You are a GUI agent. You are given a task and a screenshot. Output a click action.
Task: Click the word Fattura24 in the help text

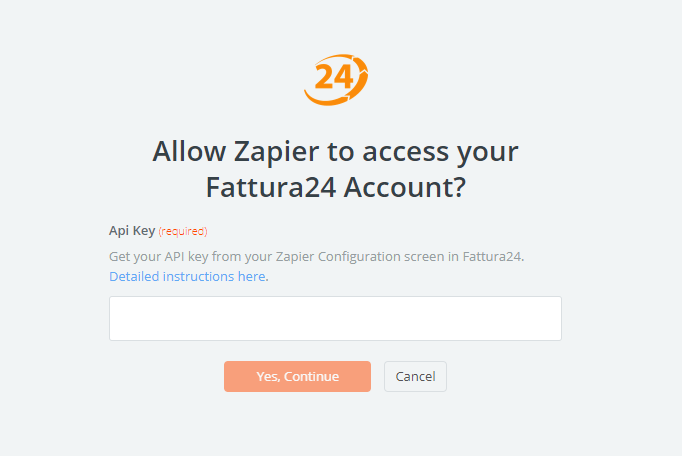pyautogui.click(x=491, y=257)
